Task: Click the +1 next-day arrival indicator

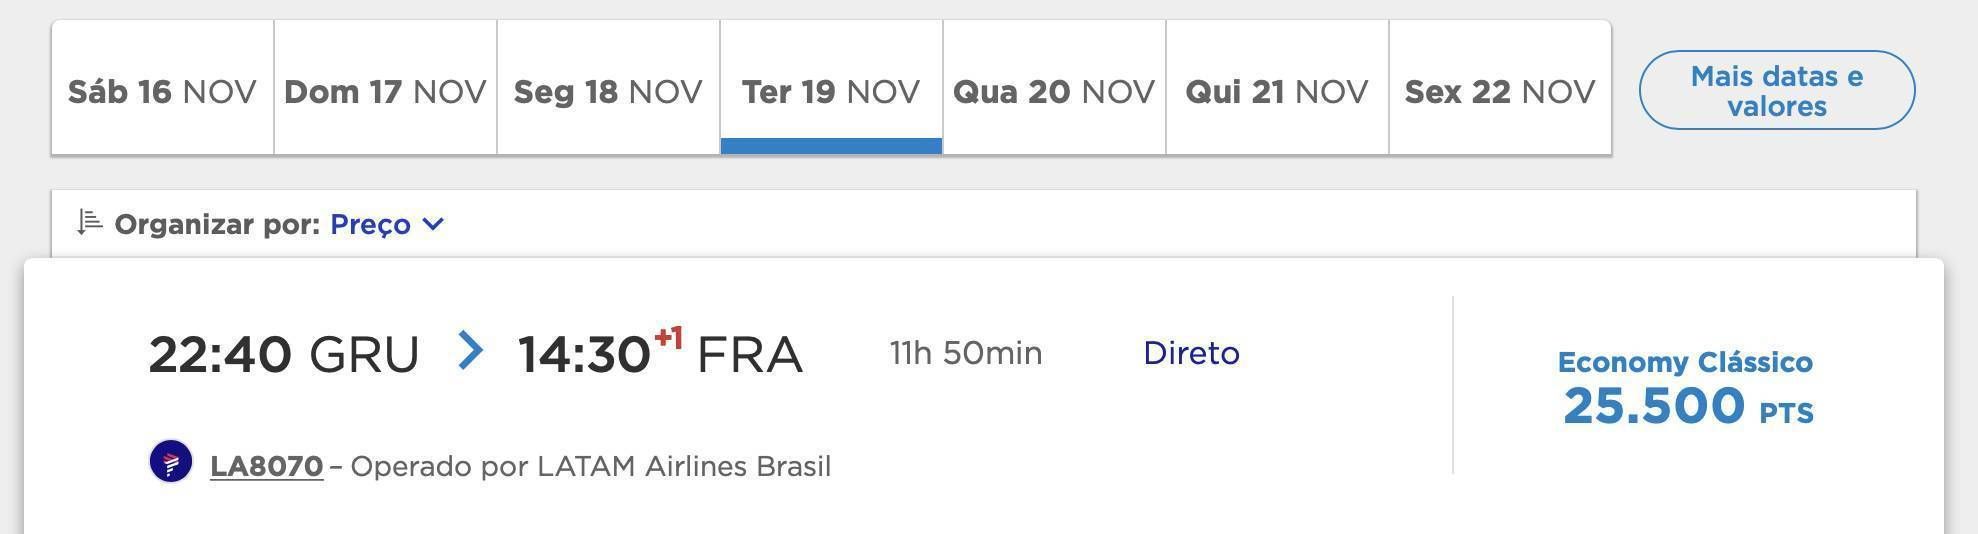Action: [x=669, y=338]
